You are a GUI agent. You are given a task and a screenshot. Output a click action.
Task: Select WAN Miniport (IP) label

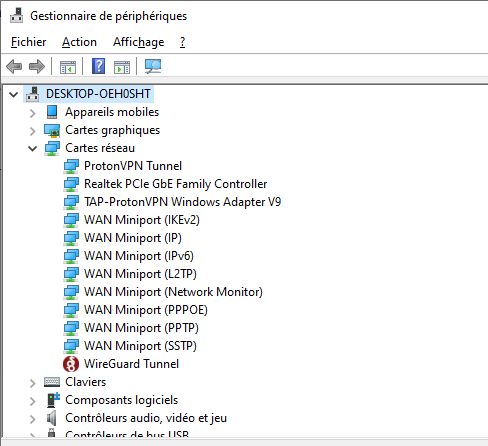[x=133, y=238]
